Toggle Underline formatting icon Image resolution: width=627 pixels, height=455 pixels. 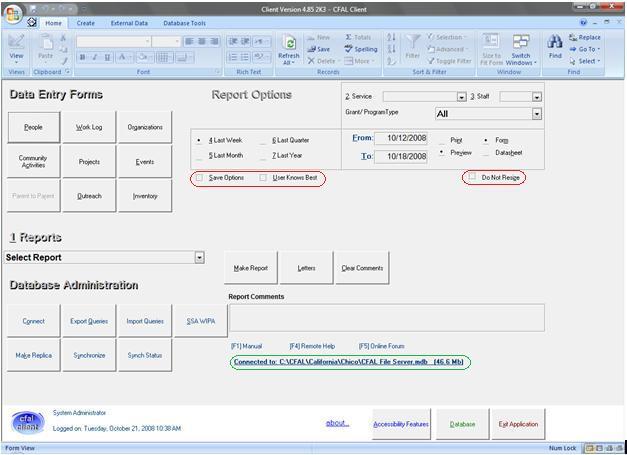(107, 58)
